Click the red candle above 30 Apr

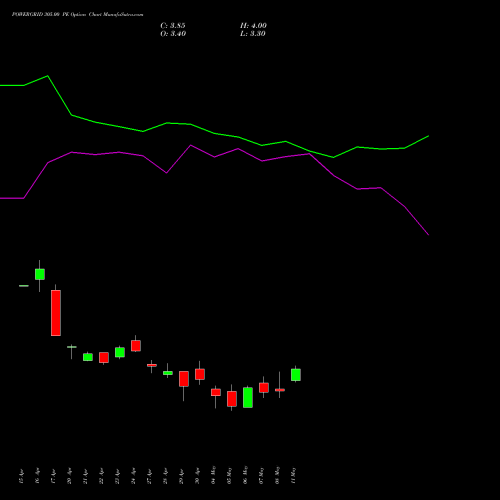click(200, 374)
